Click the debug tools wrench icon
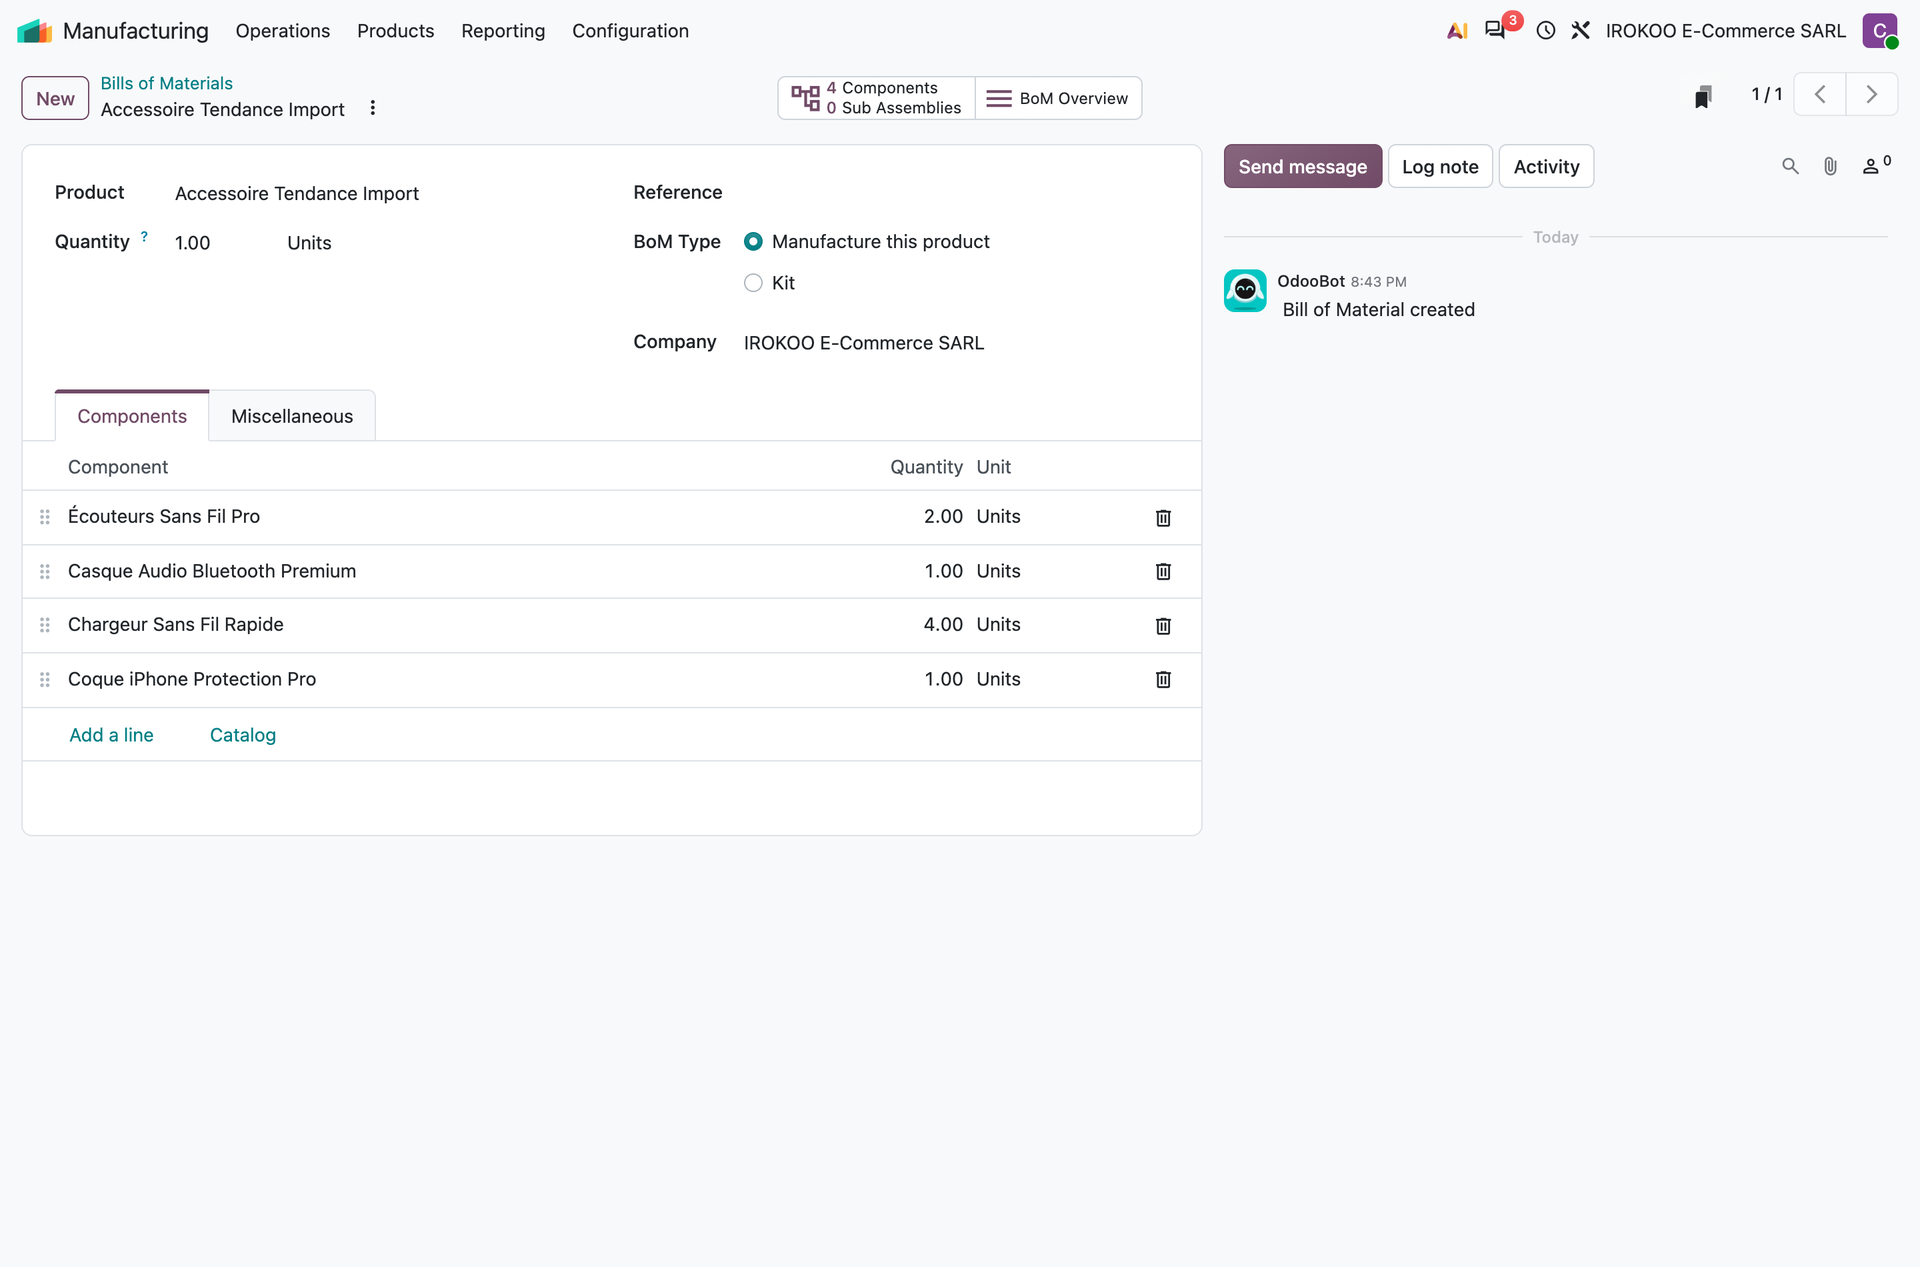 pyautogui.click(x=1581, y=31)
